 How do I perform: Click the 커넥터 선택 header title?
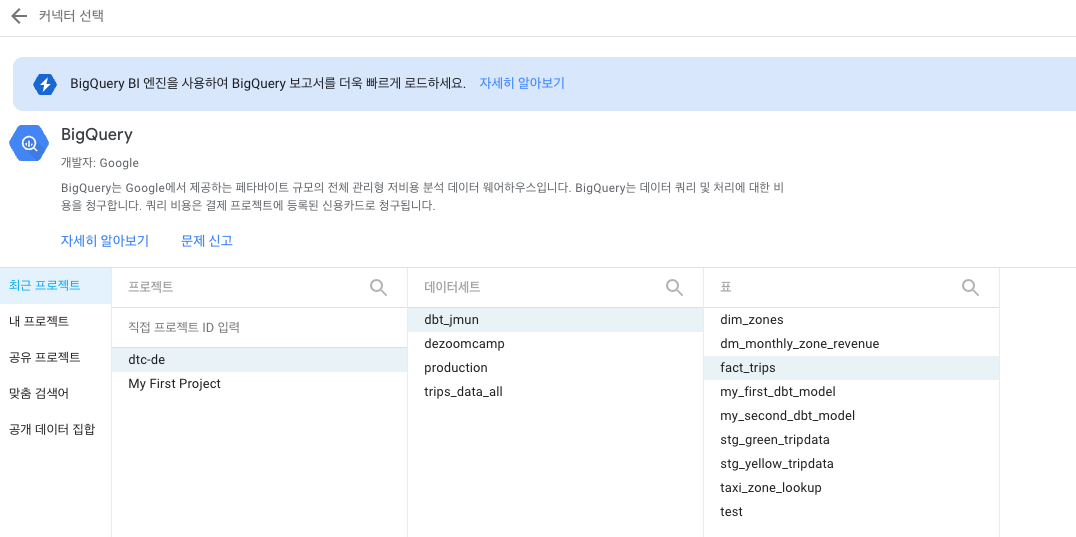(x=71, y=16)
